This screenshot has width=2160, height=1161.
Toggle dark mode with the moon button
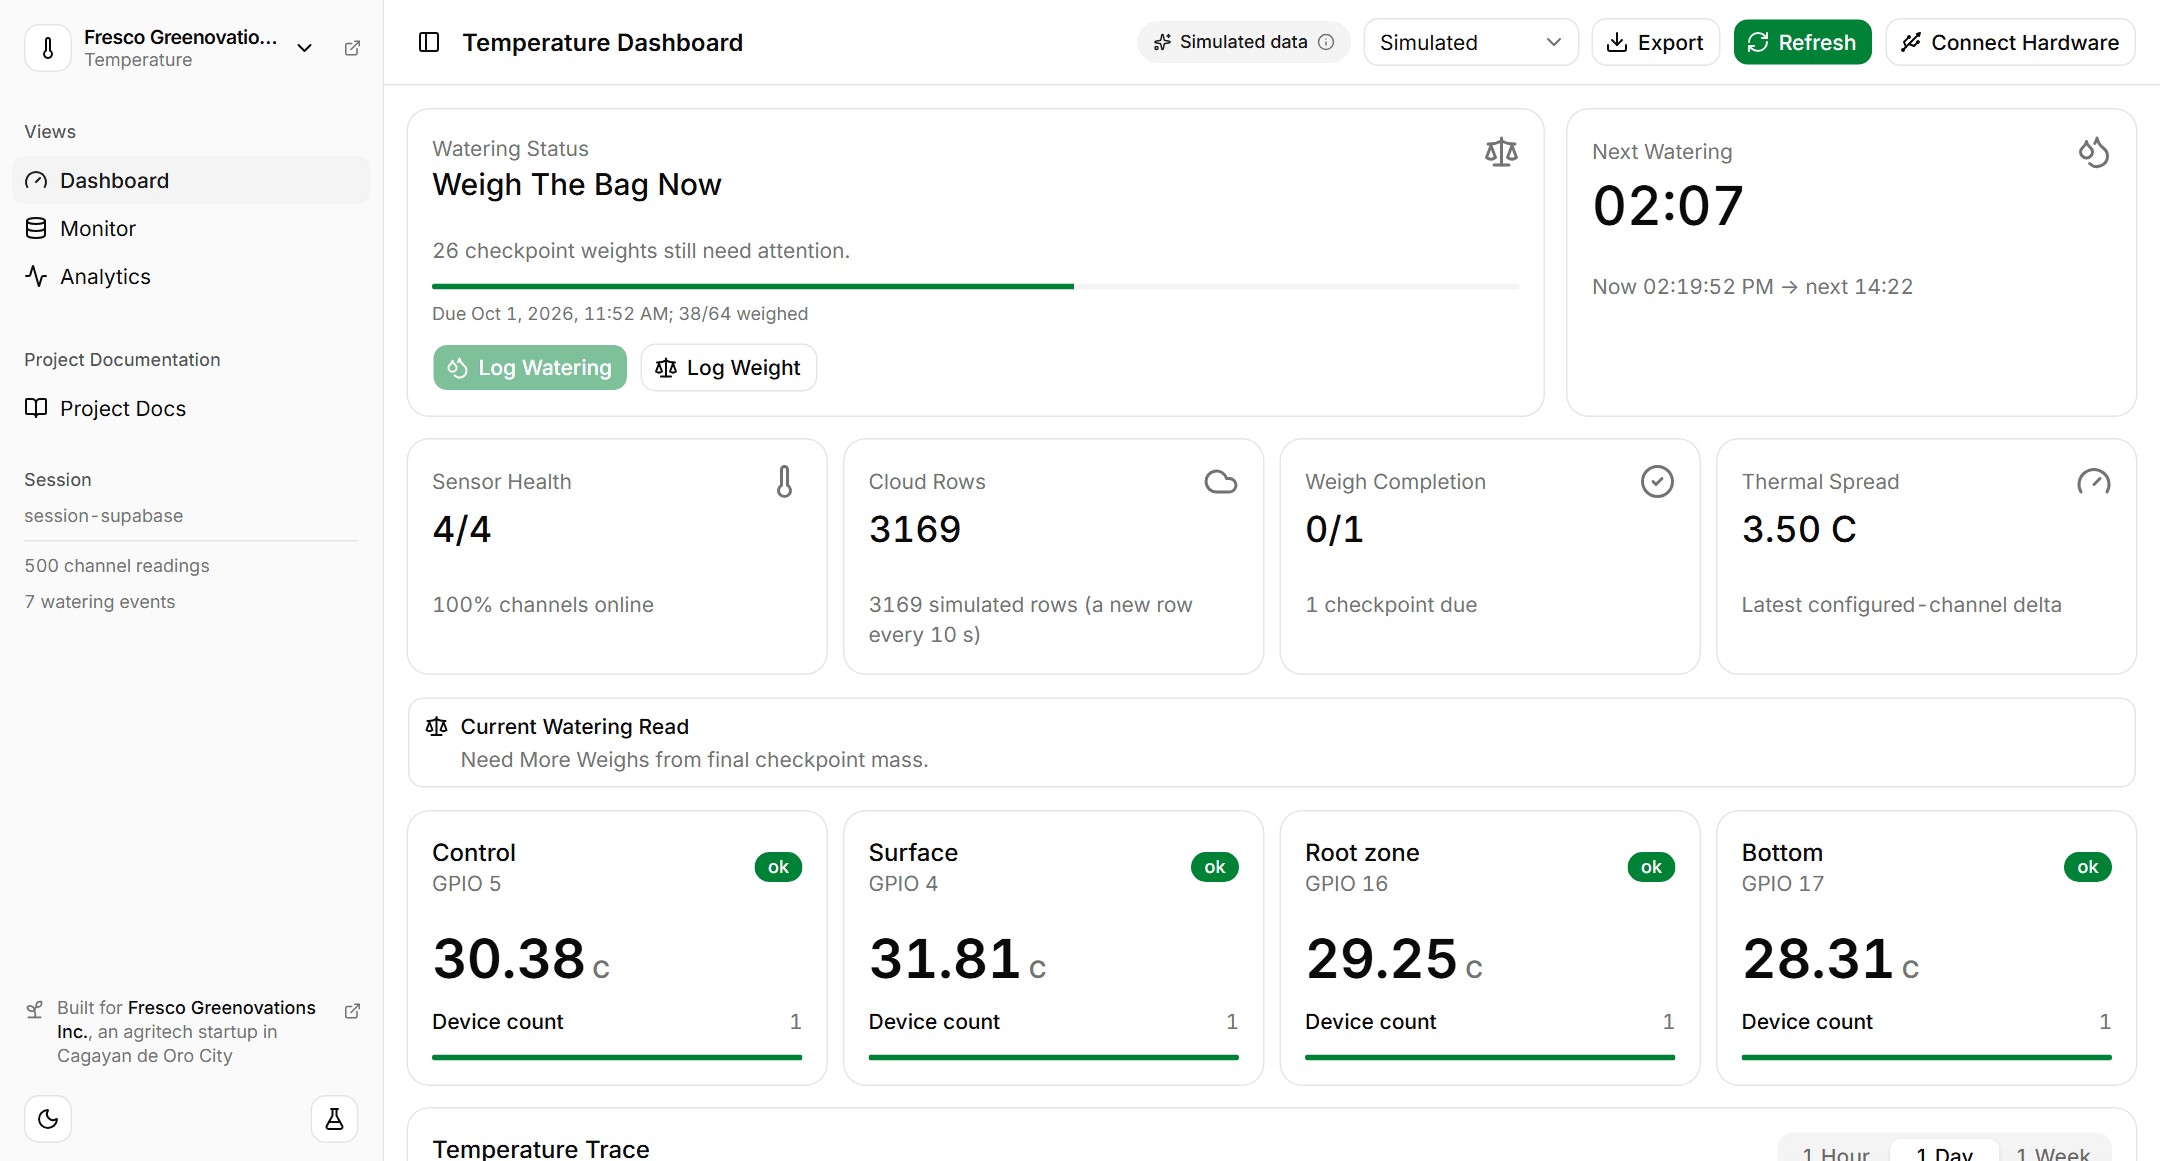click(48, 1119)
